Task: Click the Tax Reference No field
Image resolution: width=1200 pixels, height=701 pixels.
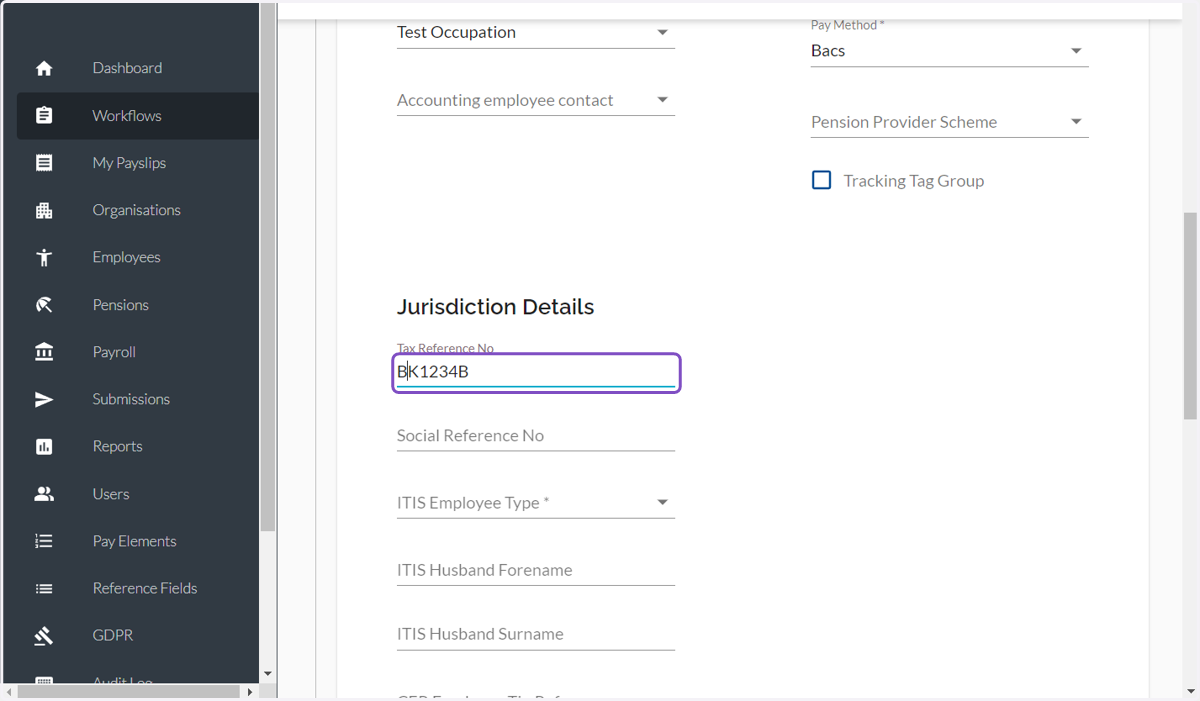Action: coord(536,372)
